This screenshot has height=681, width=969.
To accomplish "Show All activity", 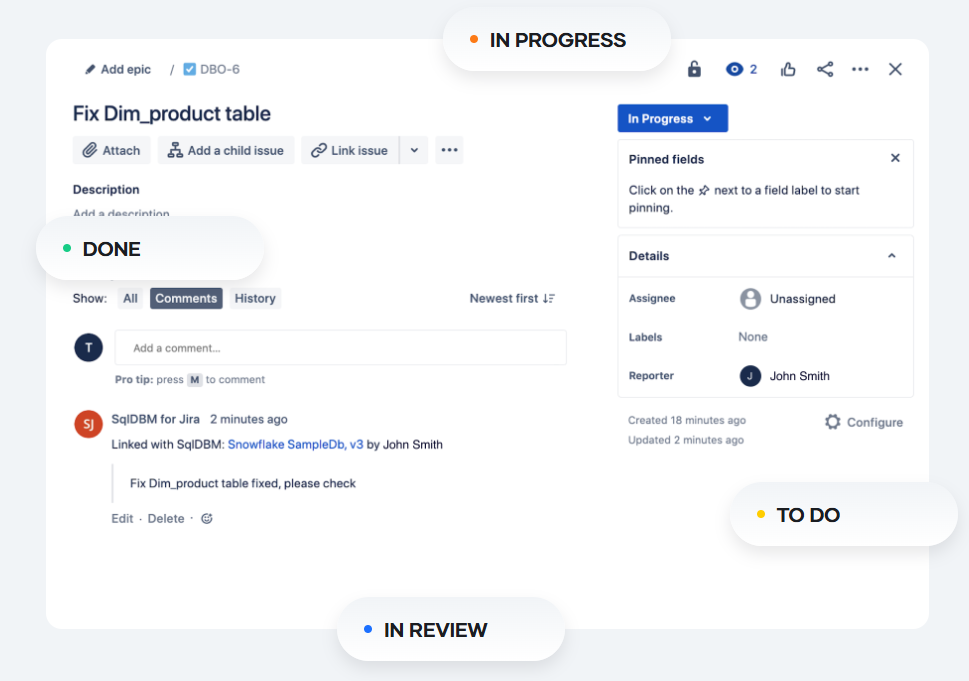I will coord(130,298).
